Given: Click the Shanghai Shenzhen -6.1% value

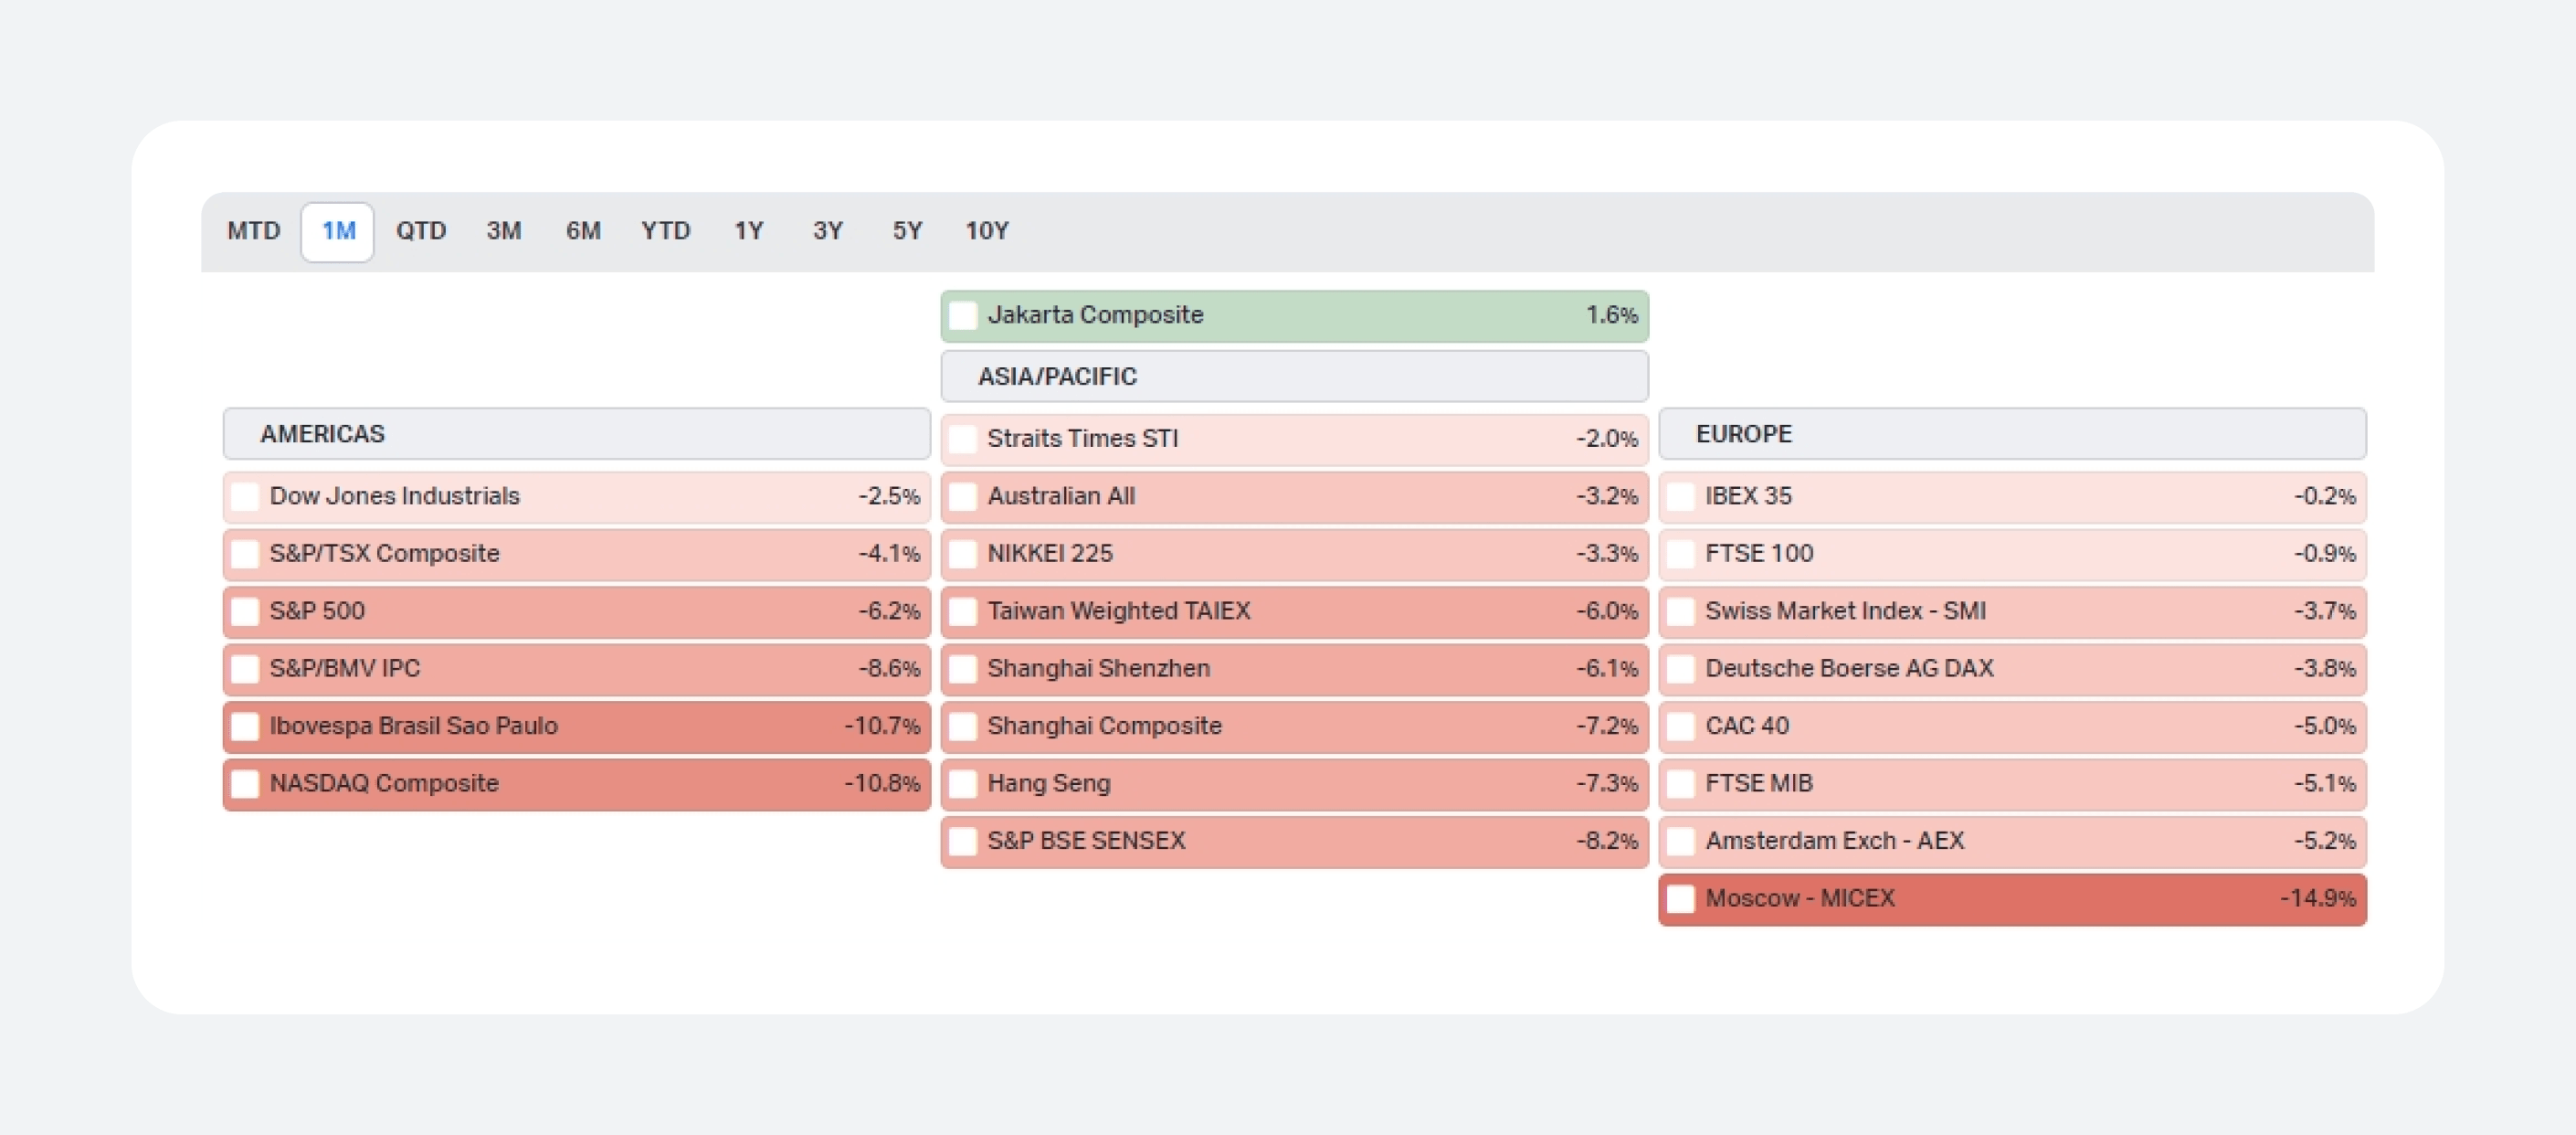Looking at the screenshot, I should tap(1607, 668).
